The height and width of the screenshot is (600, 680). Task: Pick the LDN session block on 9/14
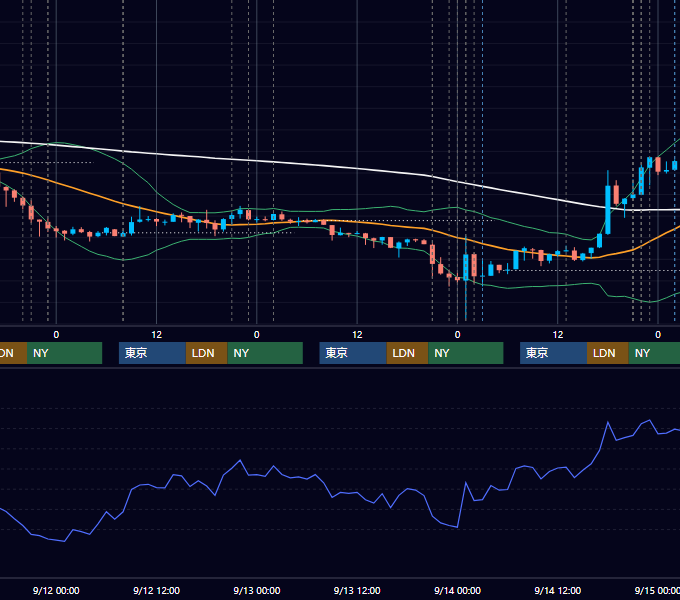[608, 353]
